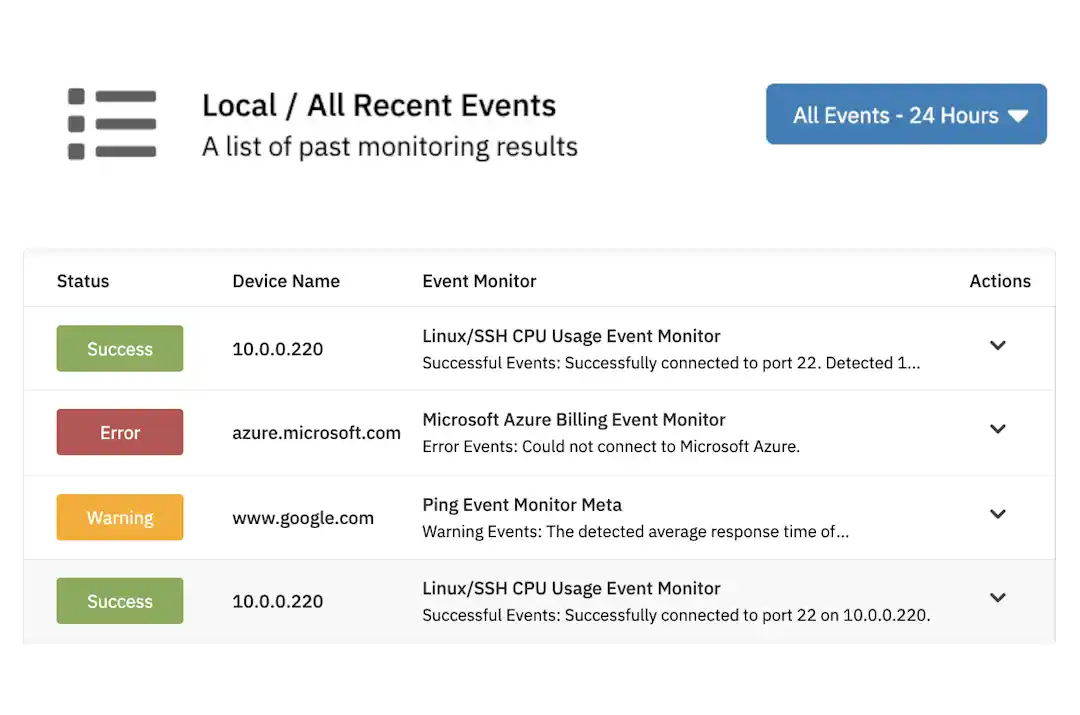Expand the last Success event row
This screenshot has width=1080, height=715.
click(997, 598)
